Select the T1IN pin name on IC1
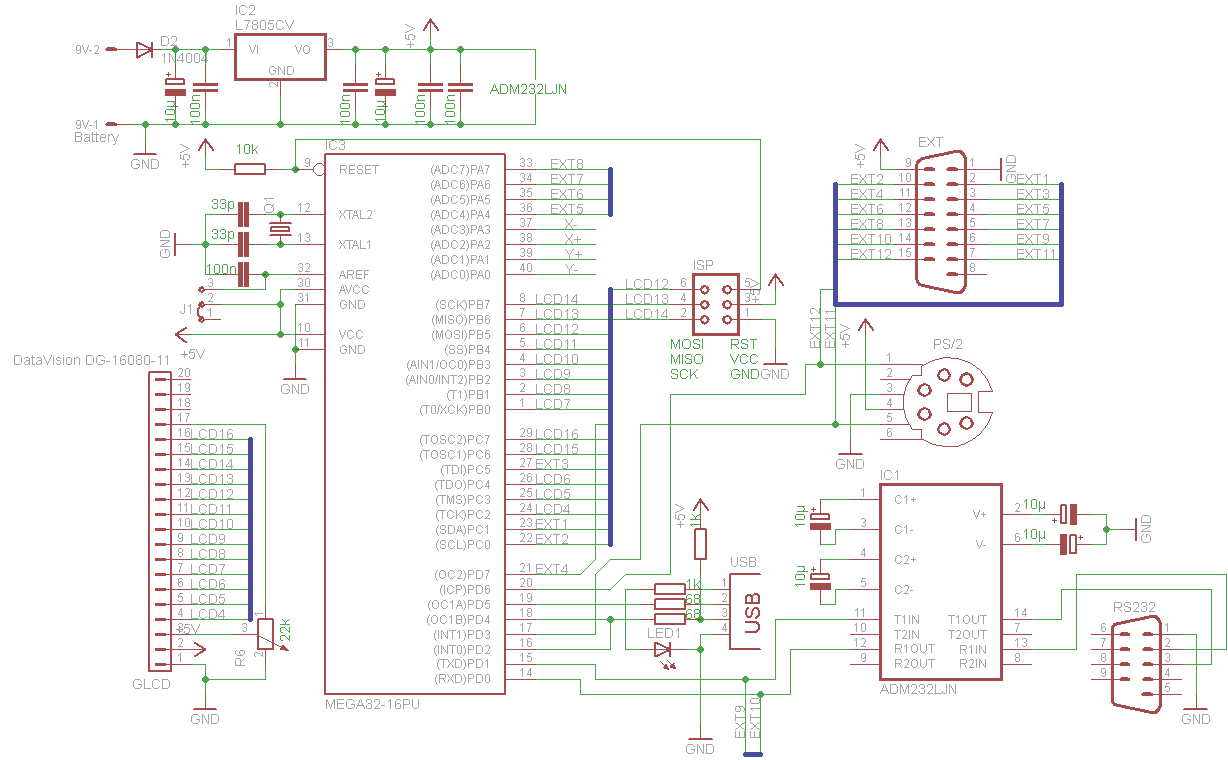This screenshot has height=760, width=1228. 908,619
